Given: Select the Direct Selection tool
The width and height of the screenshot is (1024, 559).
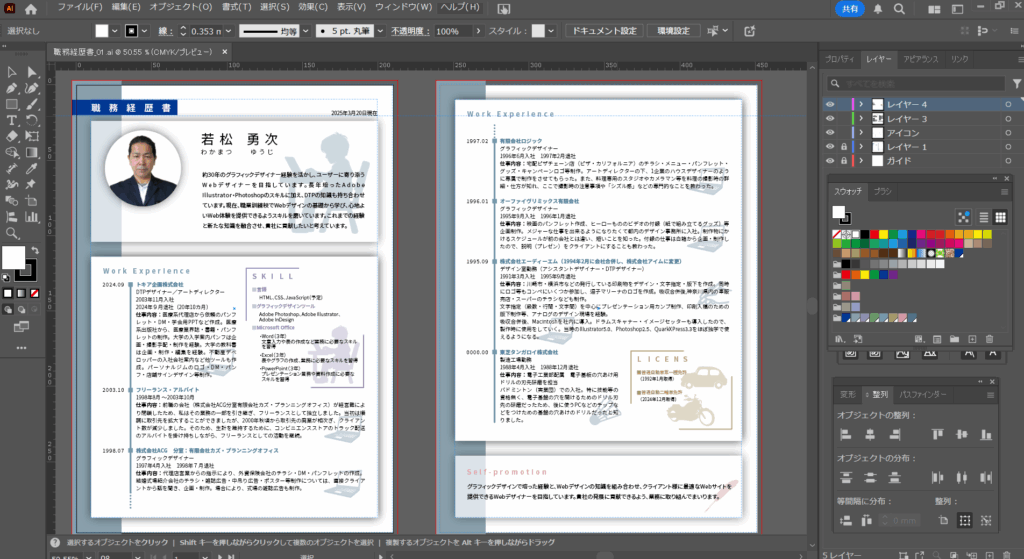Looking at the screenshot, I should [32, 72].
